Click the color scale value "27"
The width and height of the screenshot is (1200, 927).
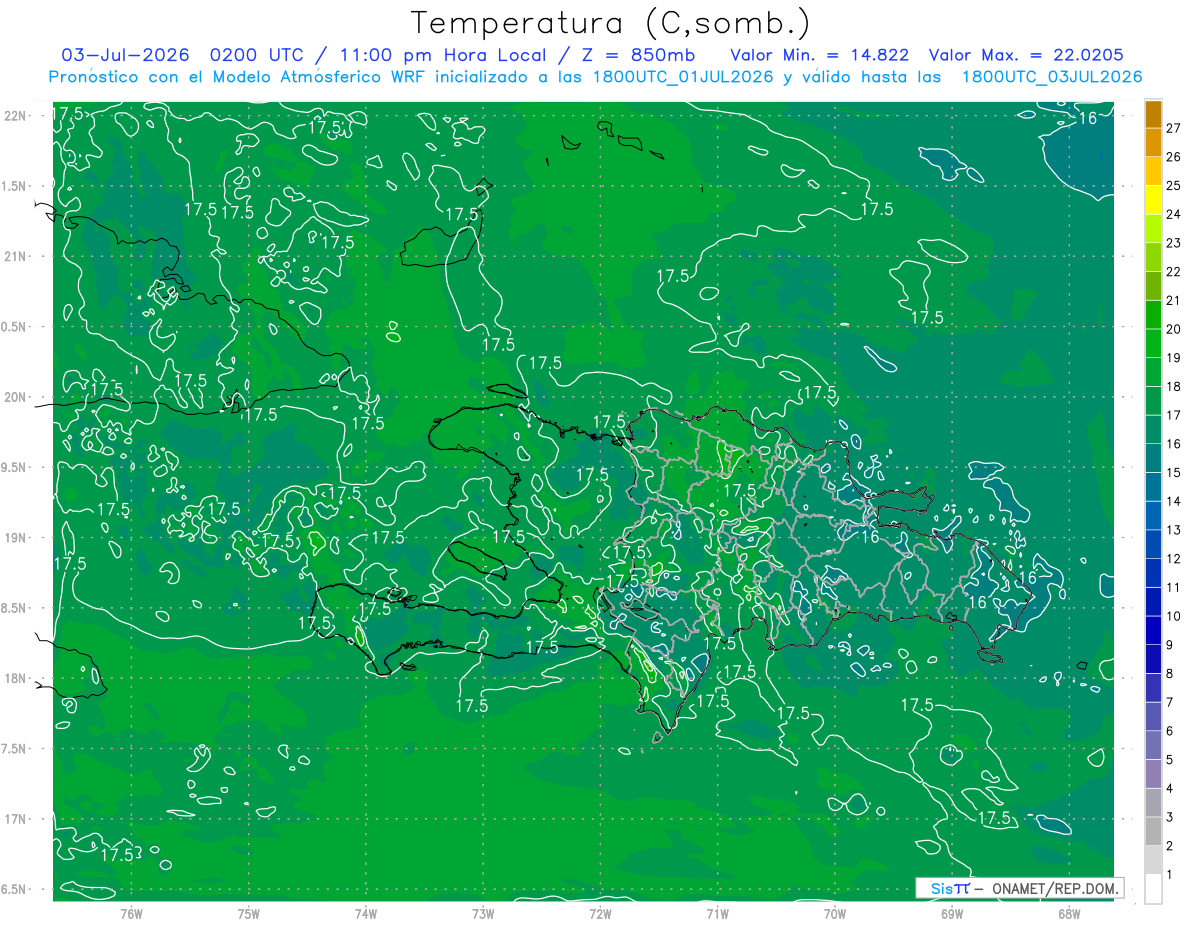click(1174, 128)
